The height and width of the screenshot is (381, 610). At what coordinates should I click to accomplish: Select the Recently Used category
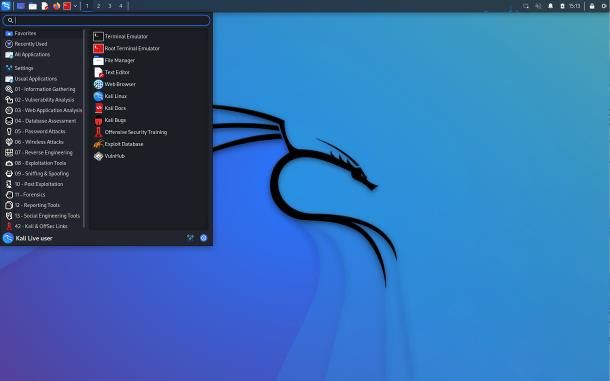[42, 44]
